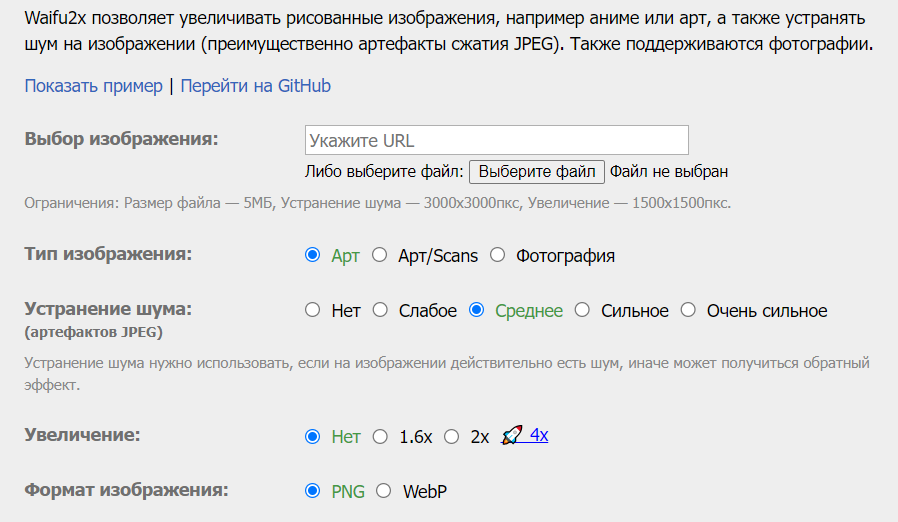The image size is (898, 522).
Task: Select the "Арт" image type radio
Action: [x=312, y=254]
